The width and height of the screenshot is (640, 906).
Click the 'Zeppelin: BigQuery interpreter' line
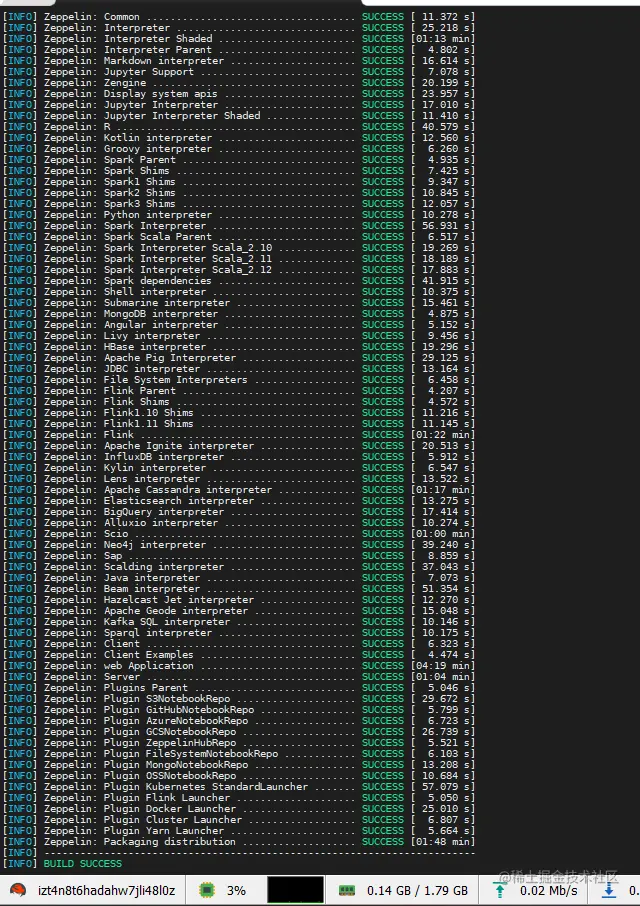(x=239, y=511)
